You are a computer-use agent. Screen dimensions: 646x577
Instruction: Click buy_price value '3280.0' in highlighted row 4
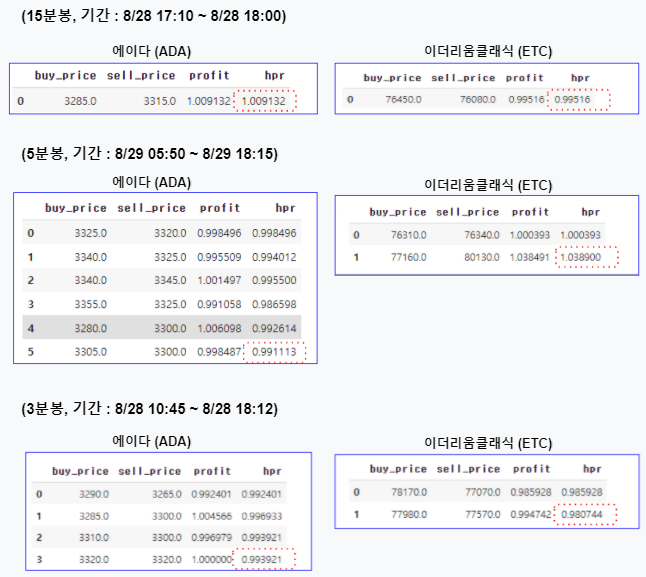91,328
